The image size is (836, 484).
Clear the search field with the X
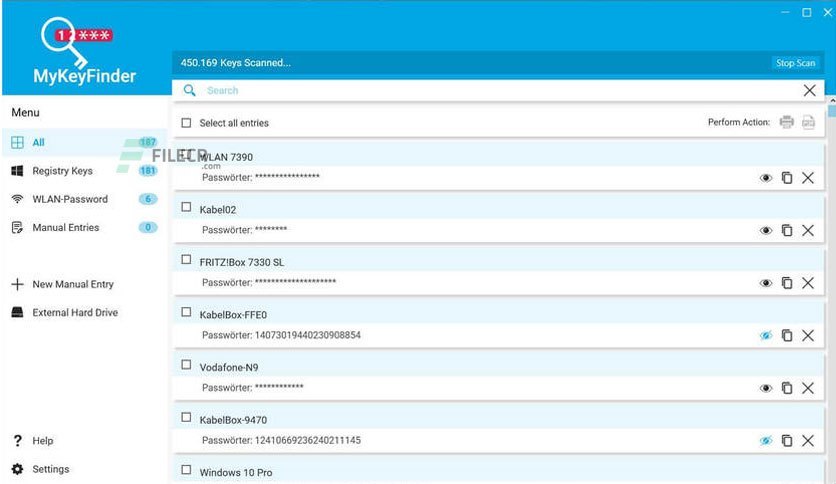click(x=809, y=91)
